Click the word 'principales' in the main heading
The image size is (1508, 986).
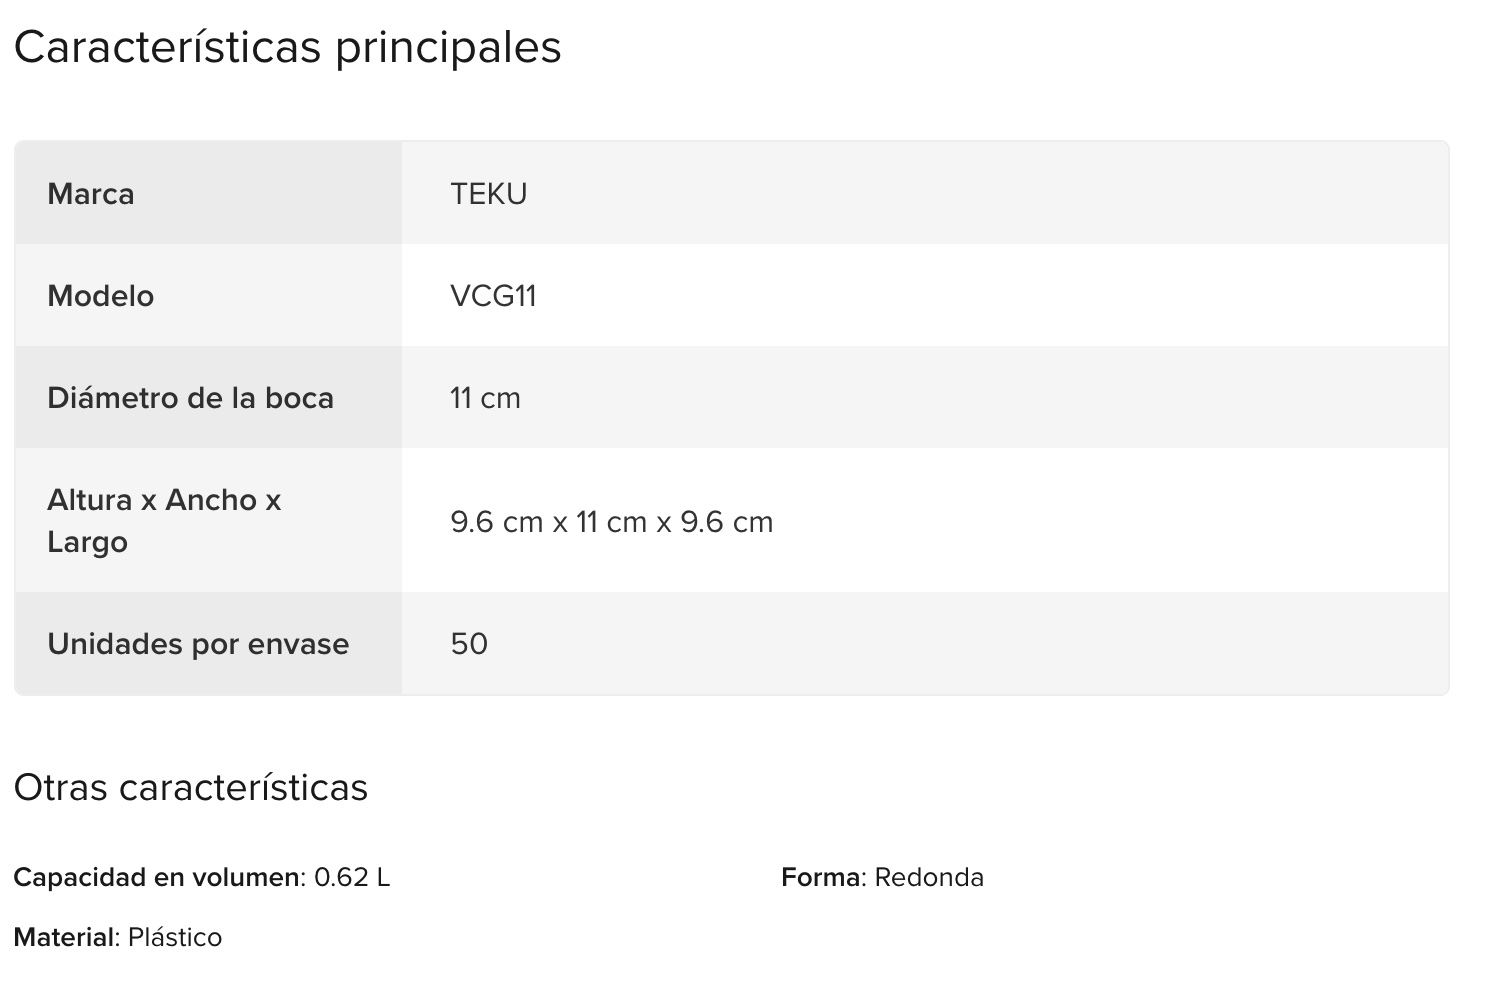click(x=448, y=47)
